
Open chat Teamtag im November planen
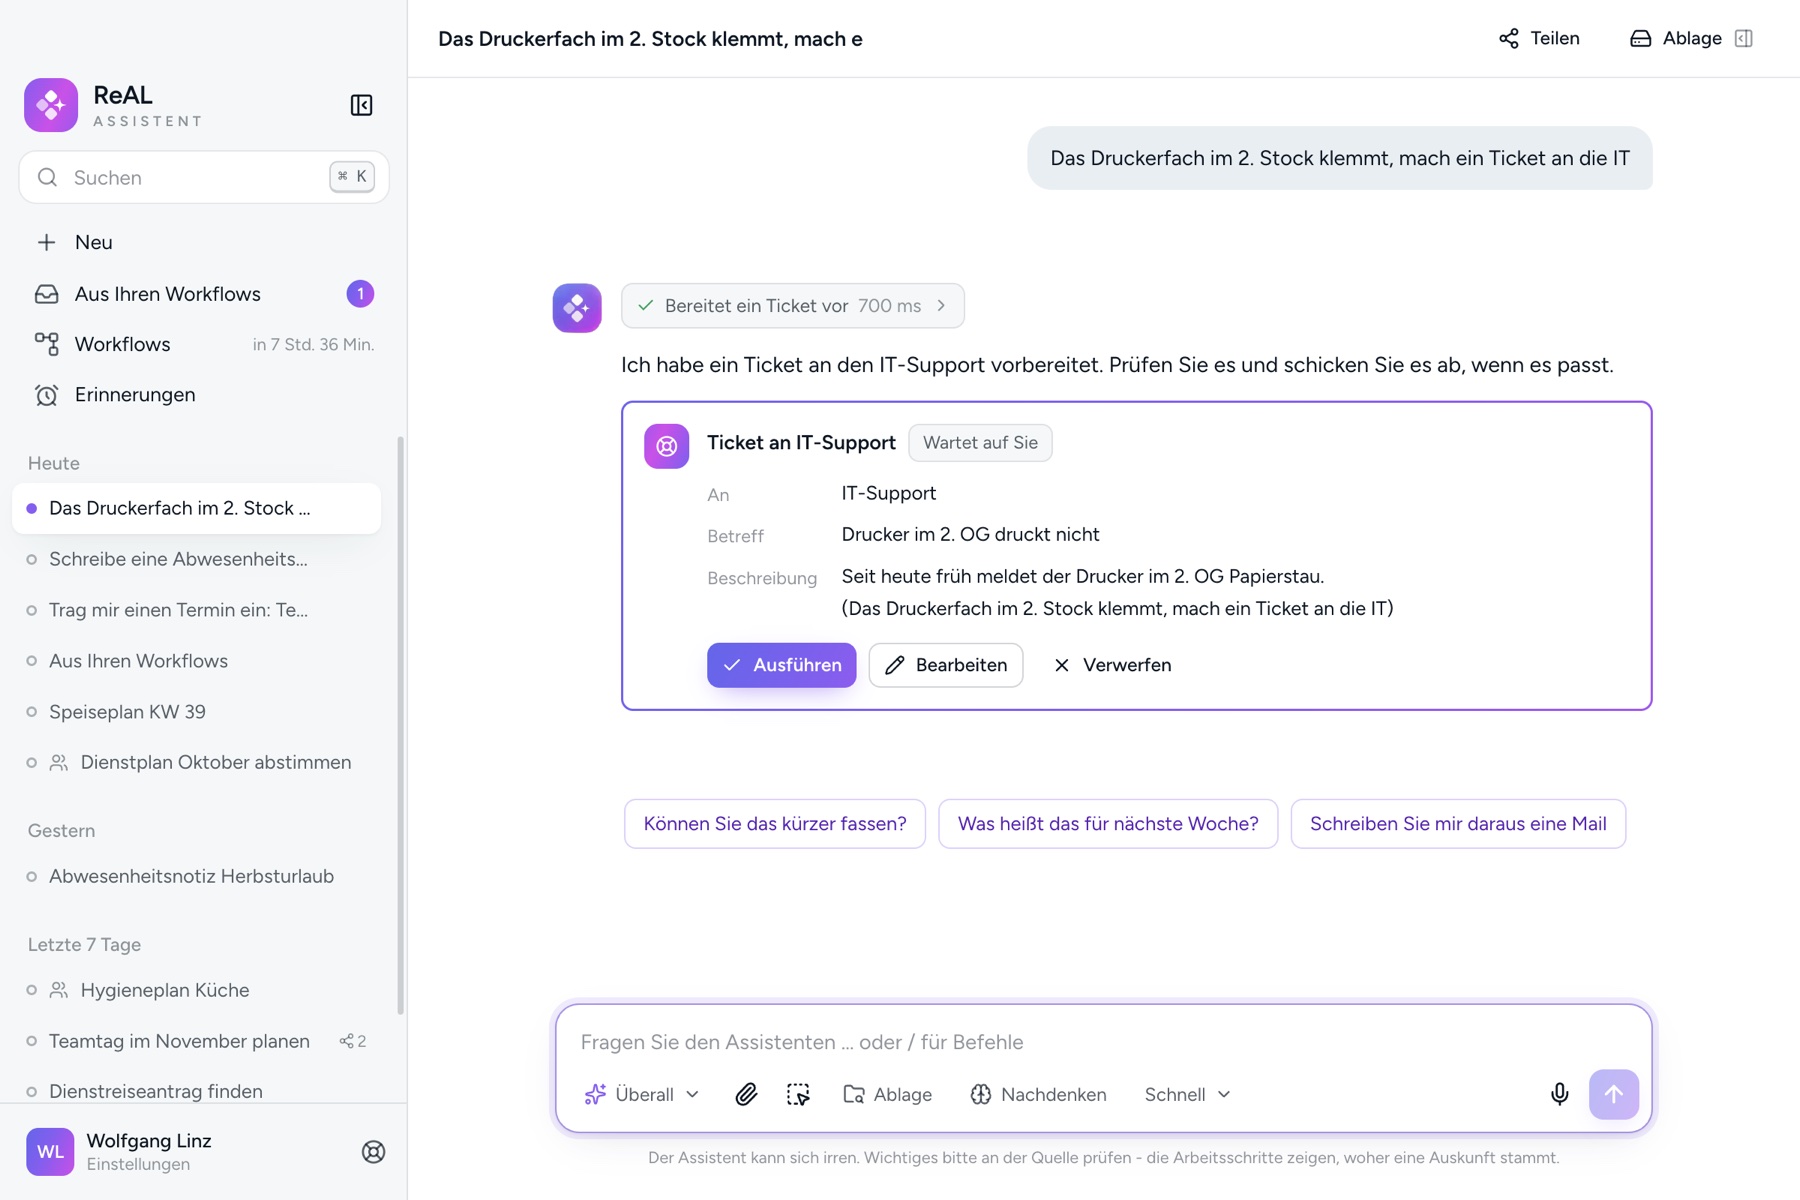tap(197, 1041)
